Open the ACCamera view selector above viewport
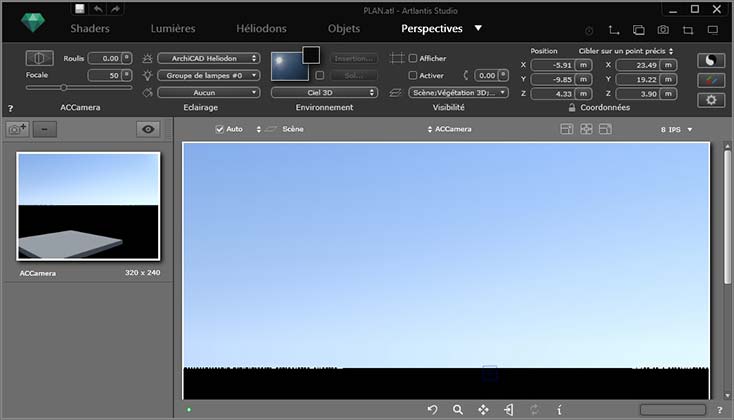Image resolution: width=734 pixels, height=420 pixels. (x=449, y=129)
